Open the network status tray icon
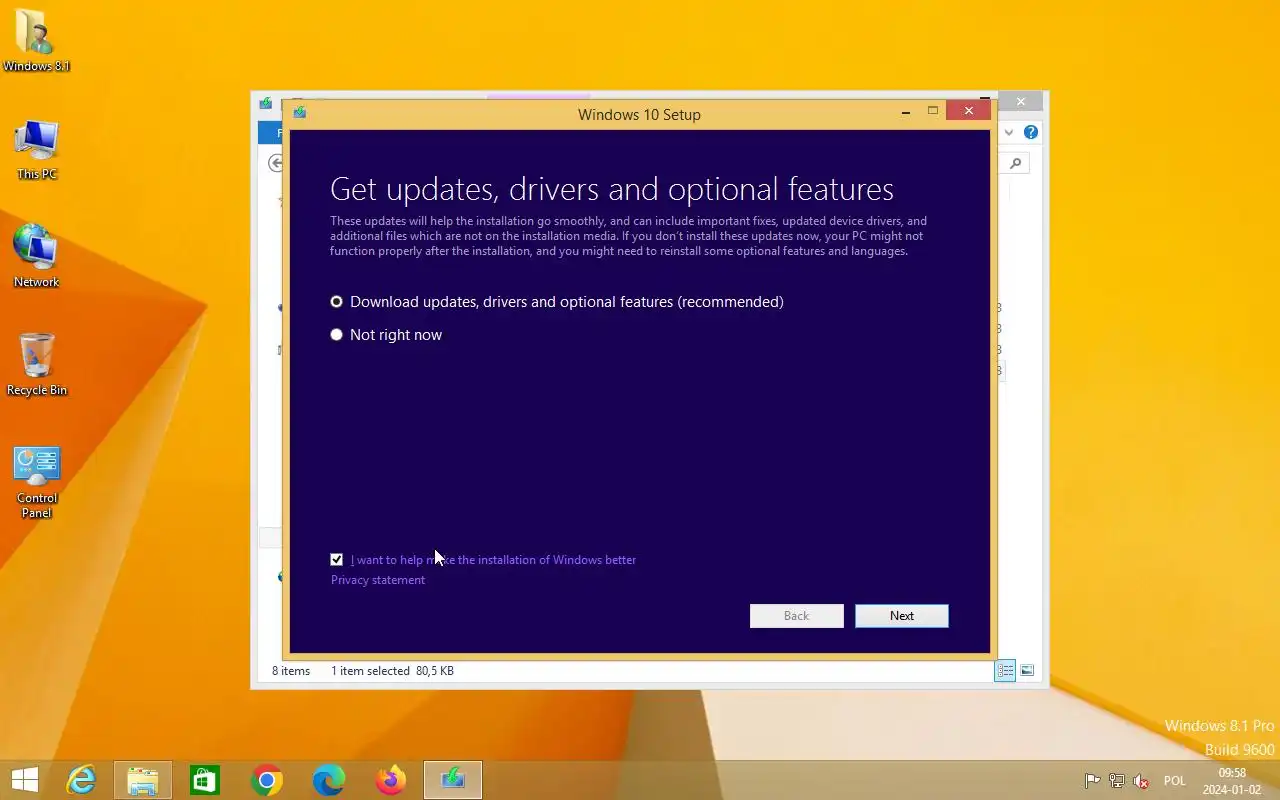This screenshot has width=1280, height=800. coord(1117,781)
